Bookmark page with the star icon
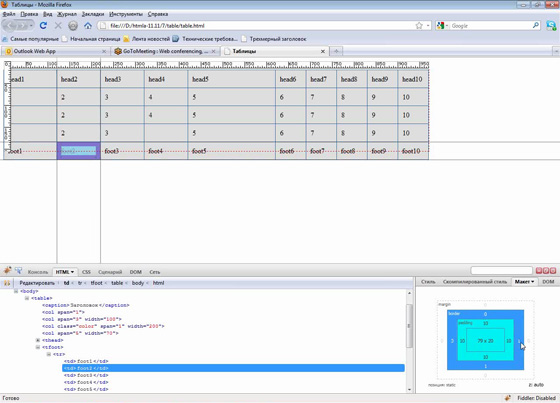Viewport: 560px width, 403px height. [x=419, y=26]
